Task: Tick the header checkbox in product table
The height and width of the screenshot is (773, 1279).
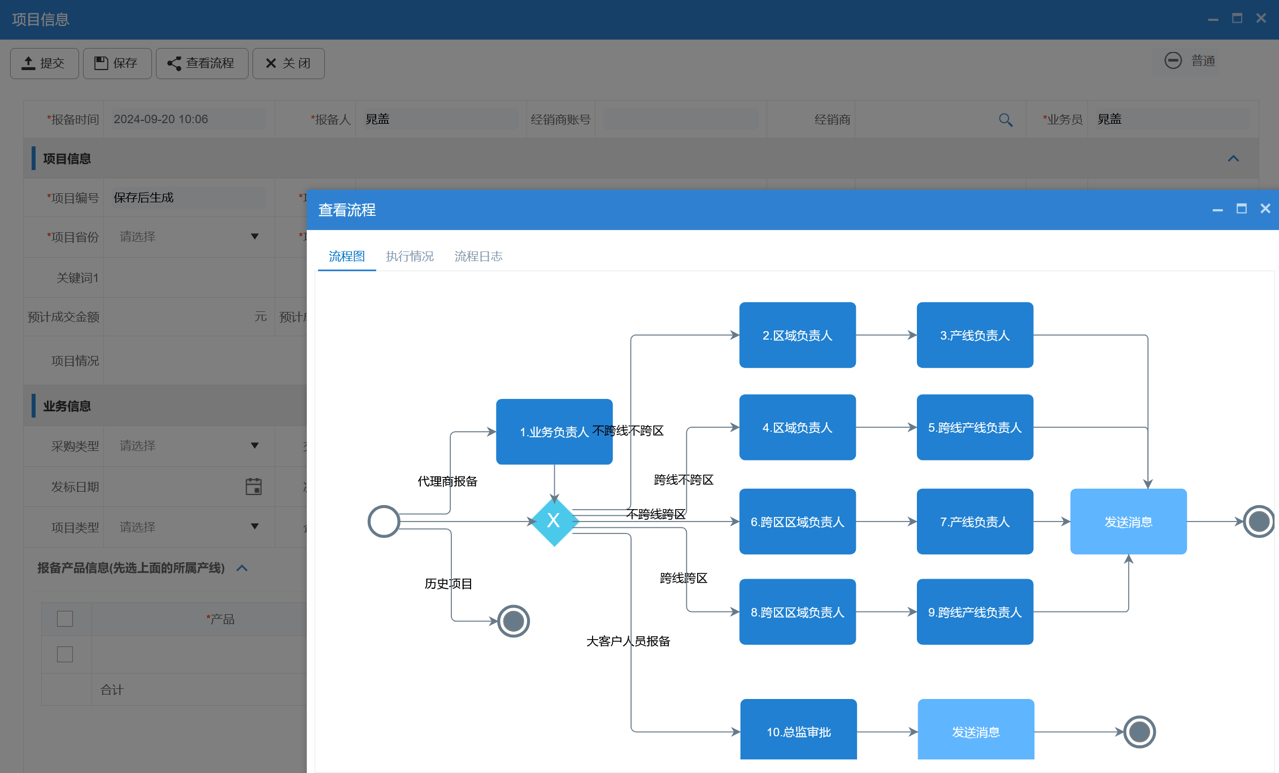Action: 65,619
